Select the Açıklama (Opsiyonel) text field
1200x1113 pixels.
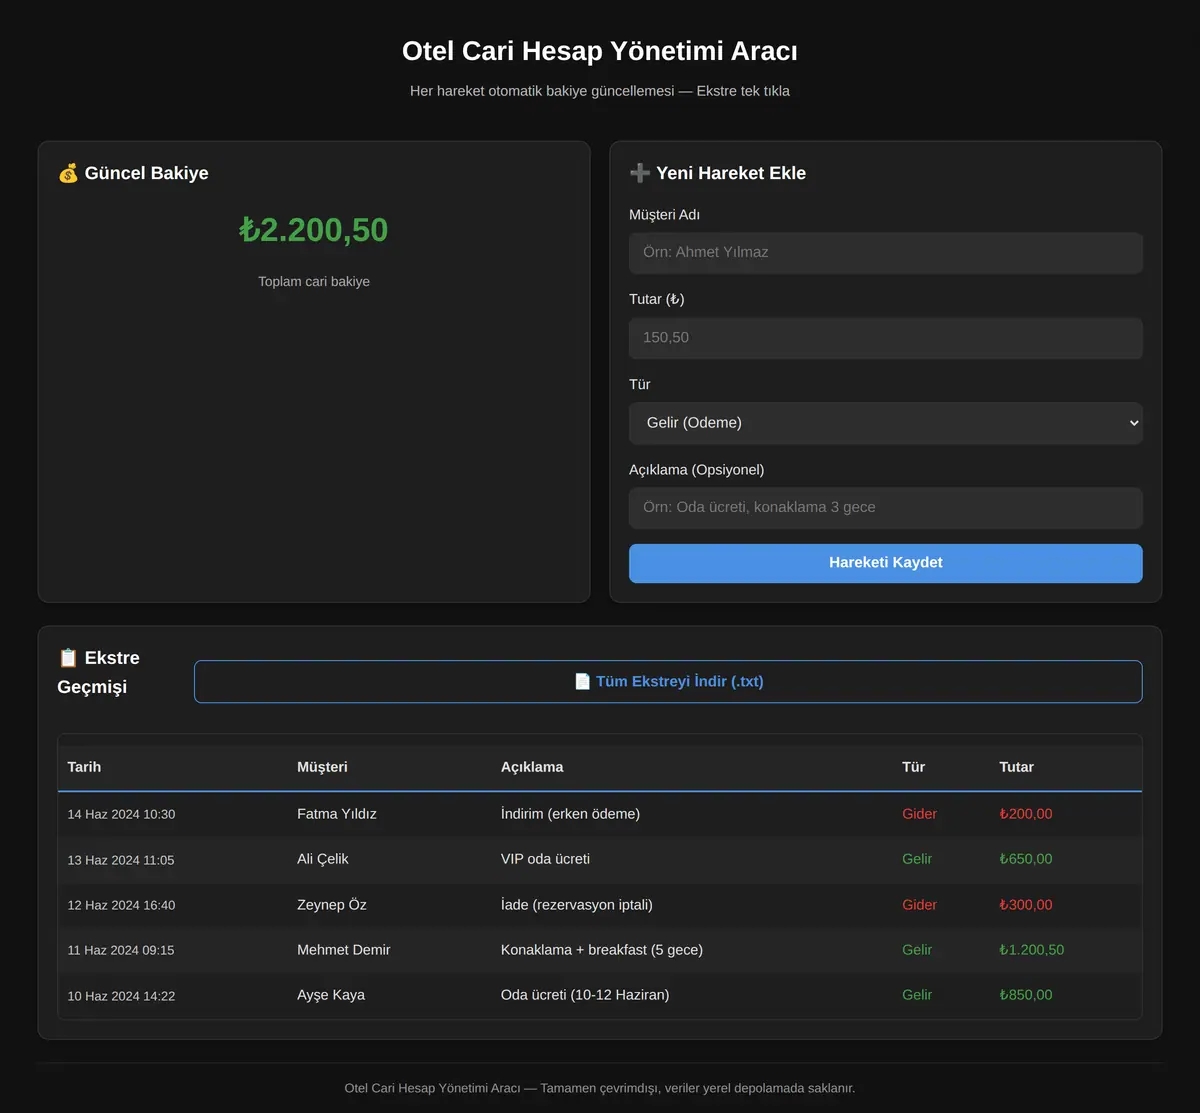(886, 508)
